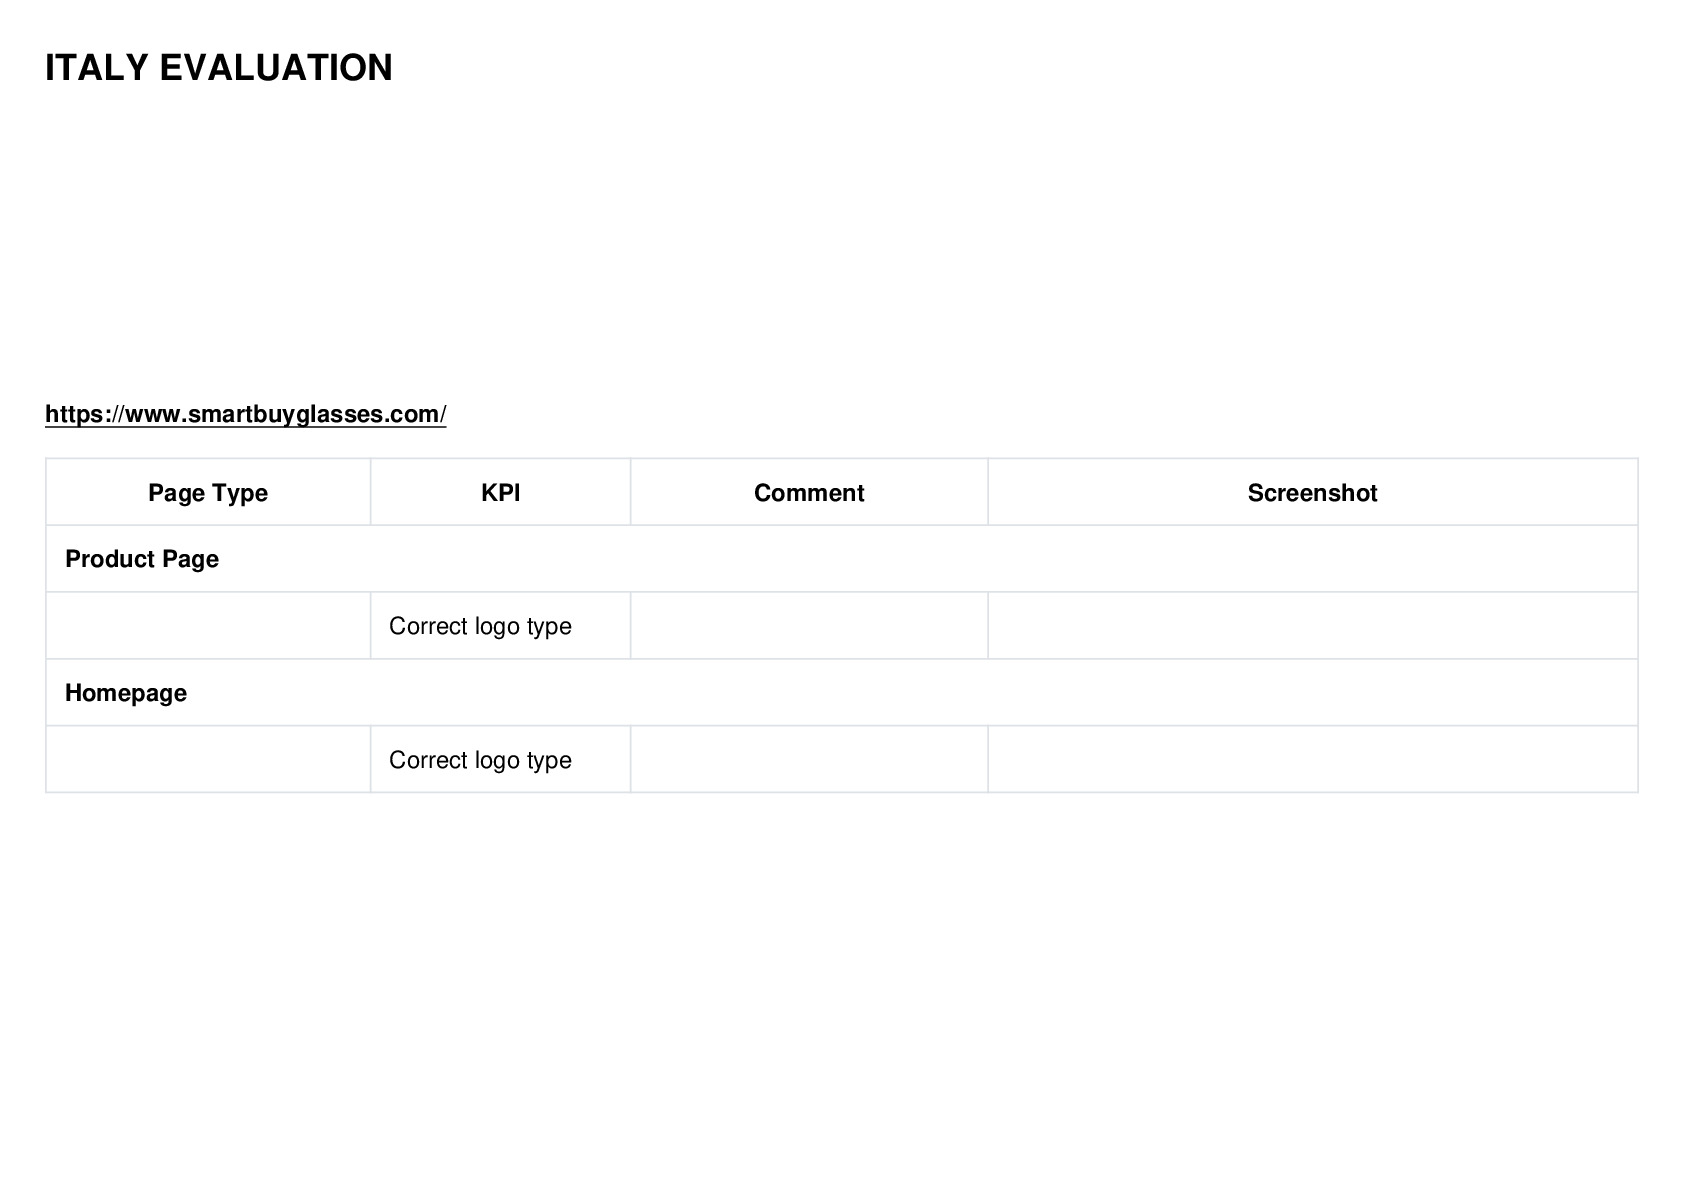1684x1191 pixels.
Task: Click the Product Page section heading
Action: [x=142, y=559]
